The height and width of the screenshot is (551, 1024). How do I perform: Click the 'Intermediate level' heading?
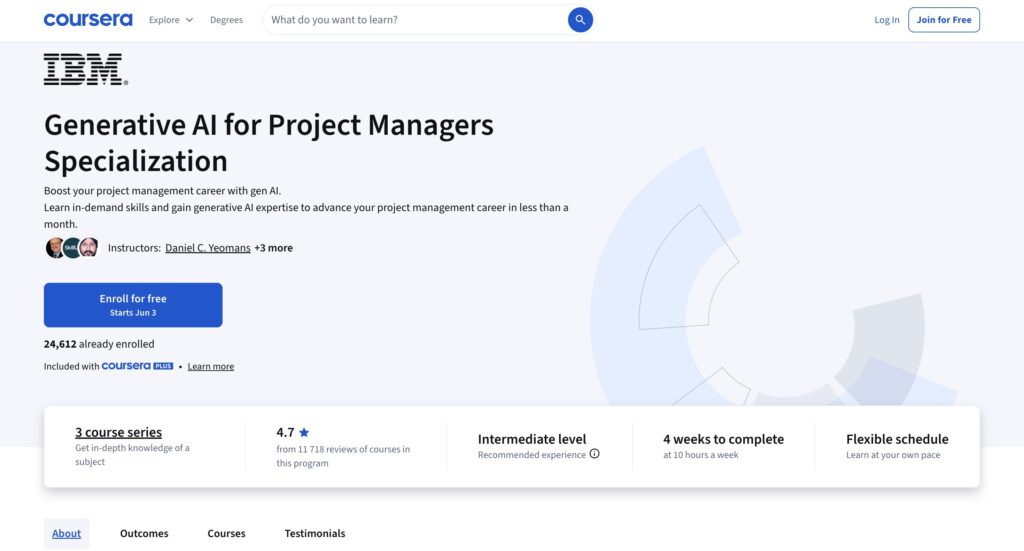[x=532, y=439]
